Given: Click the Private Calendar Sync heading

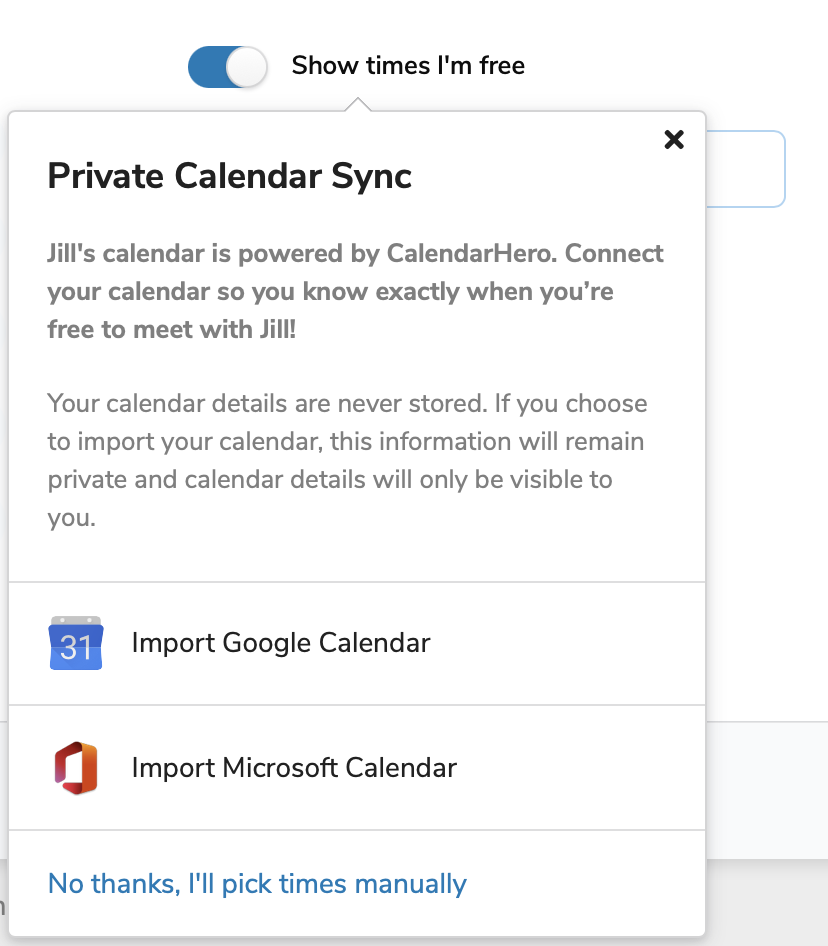Looking at the screenshot, I should point(230,177).
